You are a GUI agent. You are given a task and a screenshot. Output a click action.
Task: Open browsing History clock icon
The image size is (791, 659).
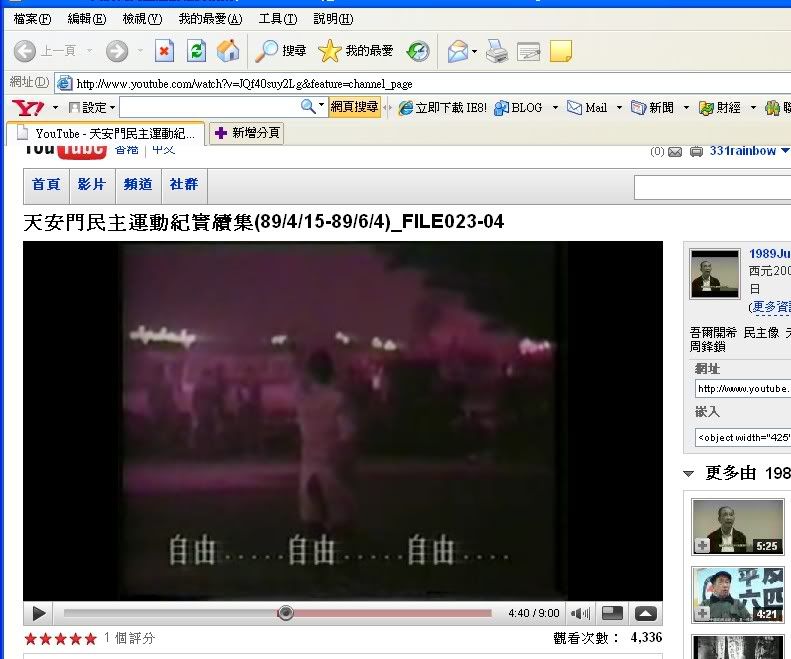418,51
